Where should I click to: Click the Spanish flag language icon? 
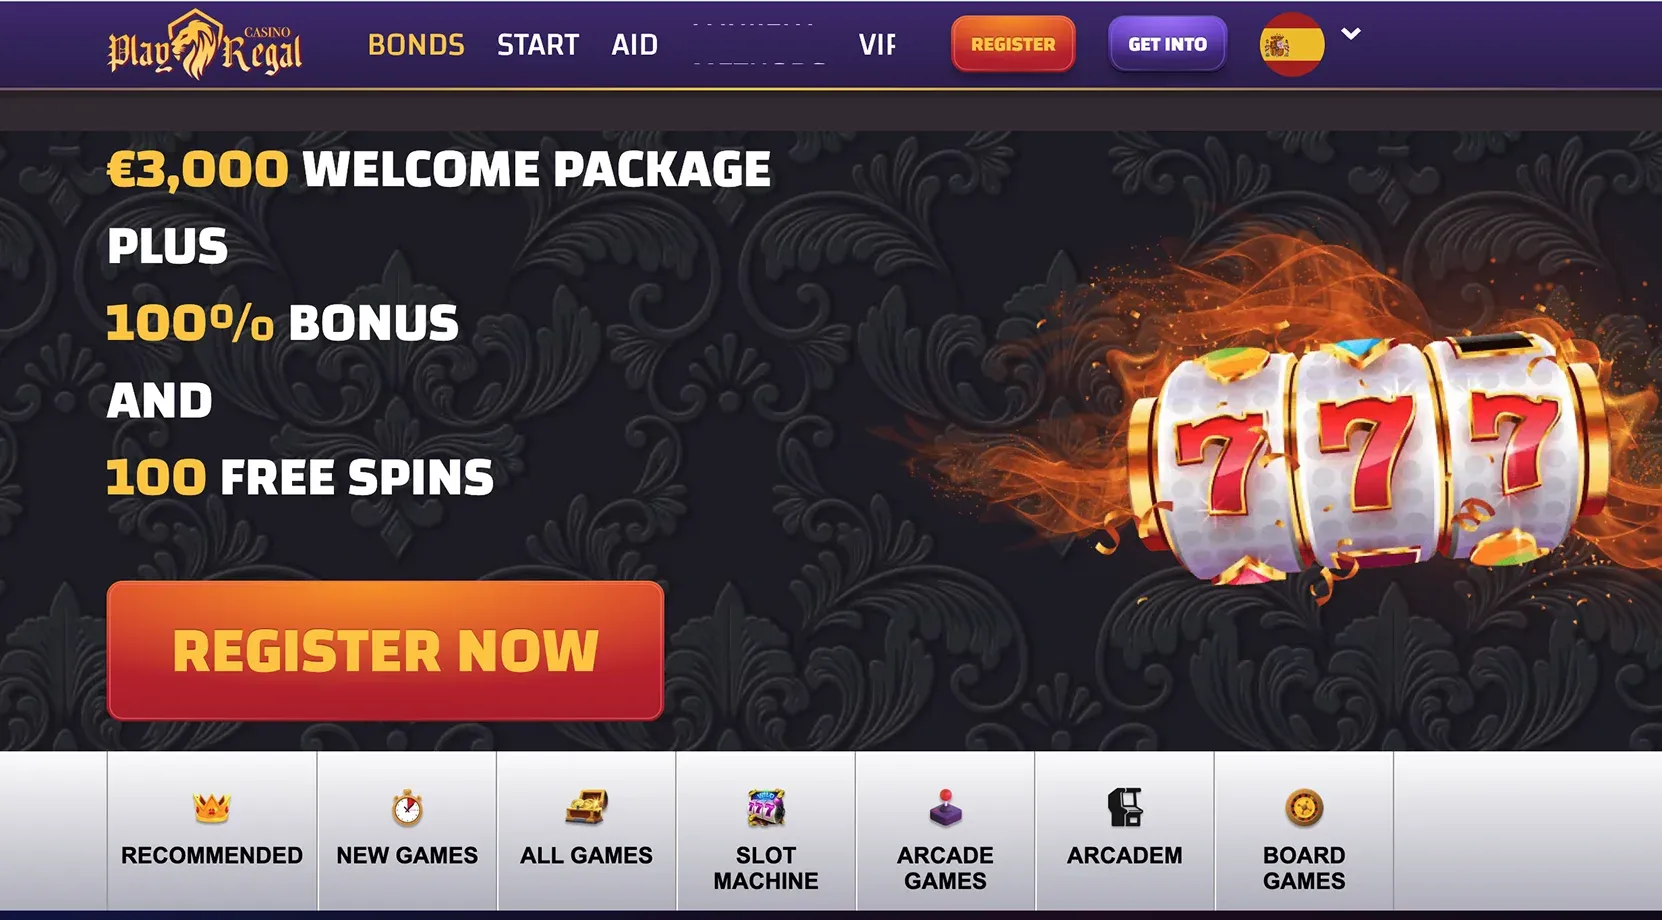pyautogui.click(x=1292, y=45)
